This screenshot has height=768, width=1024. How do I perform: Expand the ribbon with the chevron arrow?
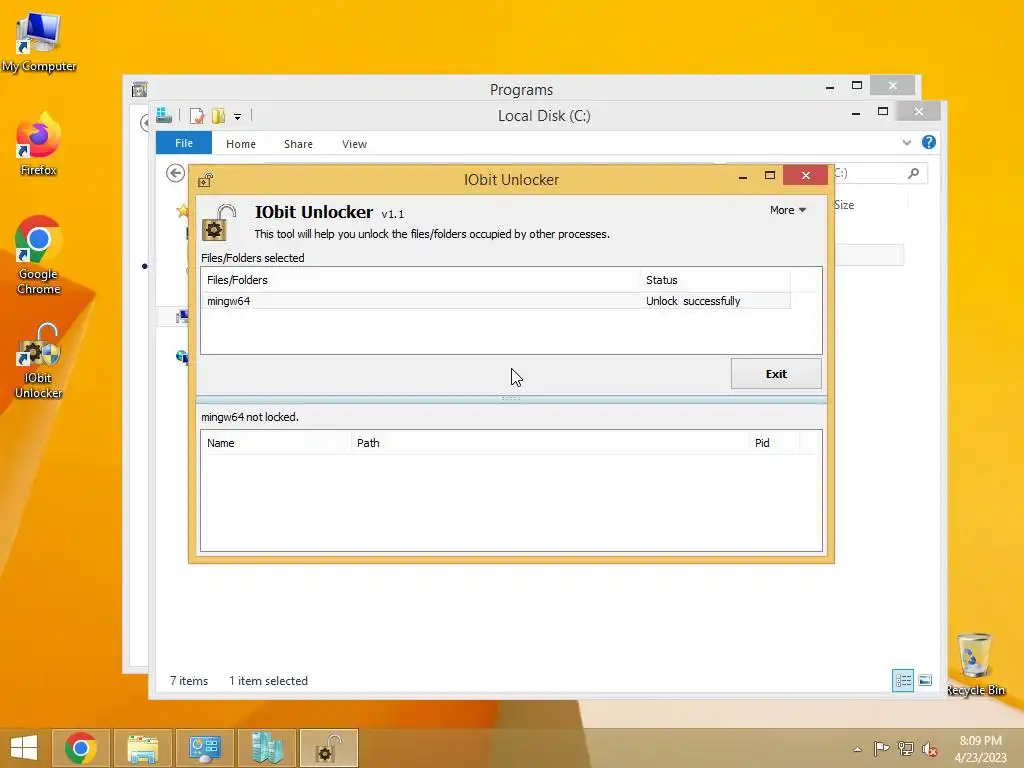click(x=906, y=142)
